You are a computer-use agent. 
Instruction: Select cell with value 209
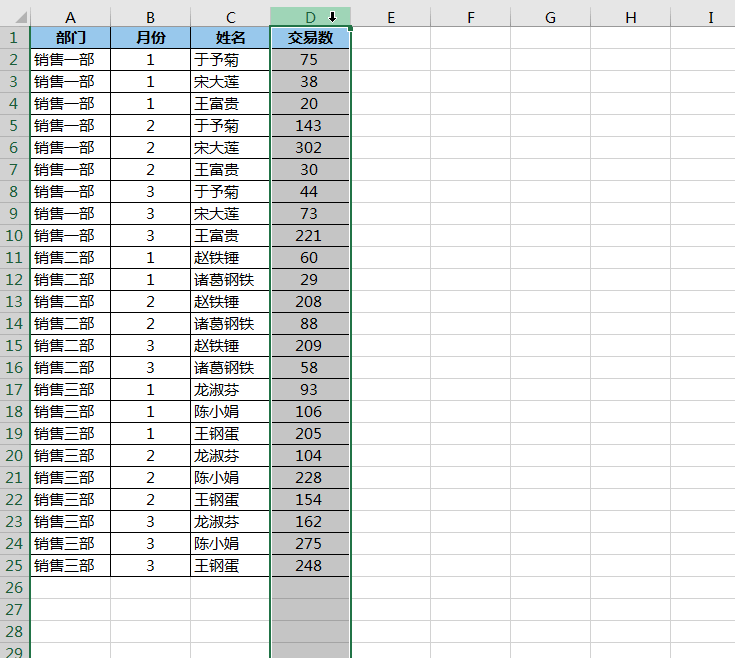pyautogui.click(x=310, y=345)
